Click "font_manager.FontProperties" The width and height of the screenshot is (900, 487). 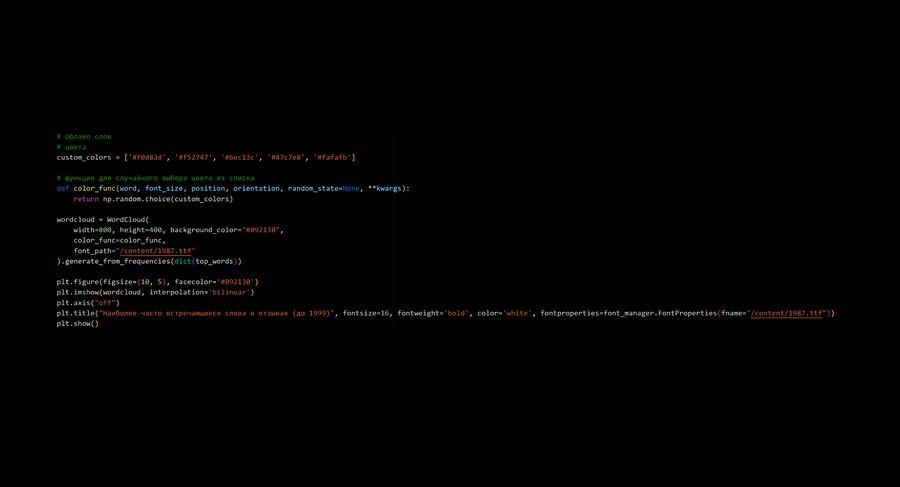pos(660,314)
